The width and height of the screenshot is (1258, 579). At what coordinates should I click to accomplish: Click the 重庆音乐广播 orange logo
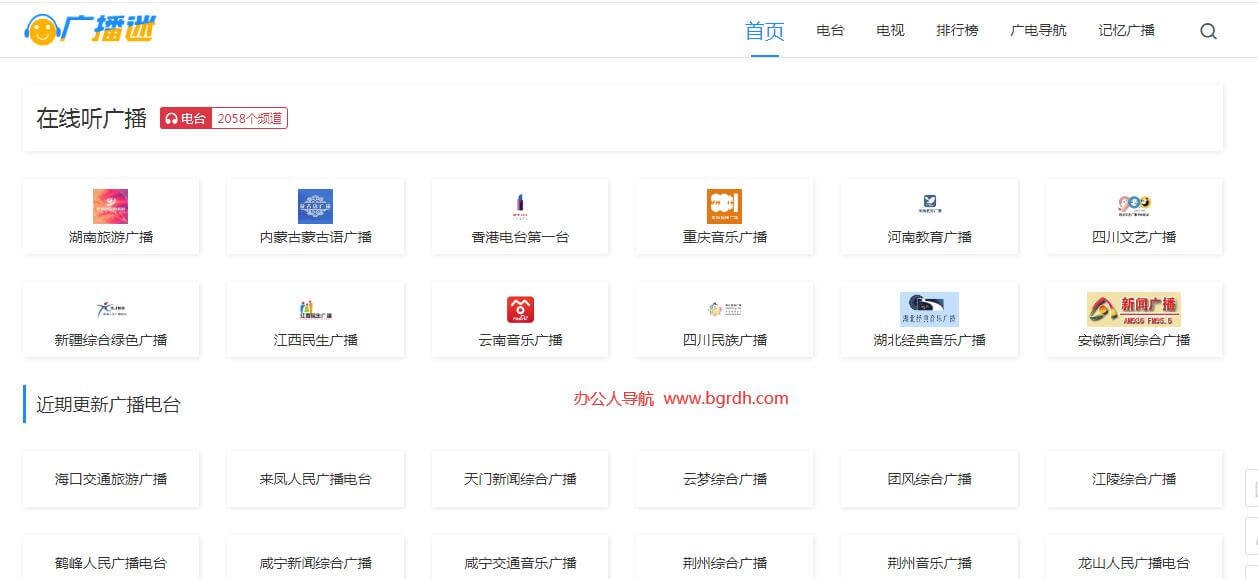coord(724,206)
